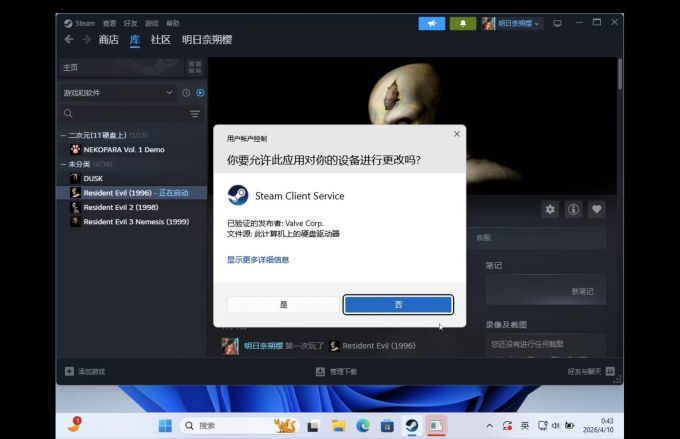Select Resident Evil (1996) in library

(131, 193)
